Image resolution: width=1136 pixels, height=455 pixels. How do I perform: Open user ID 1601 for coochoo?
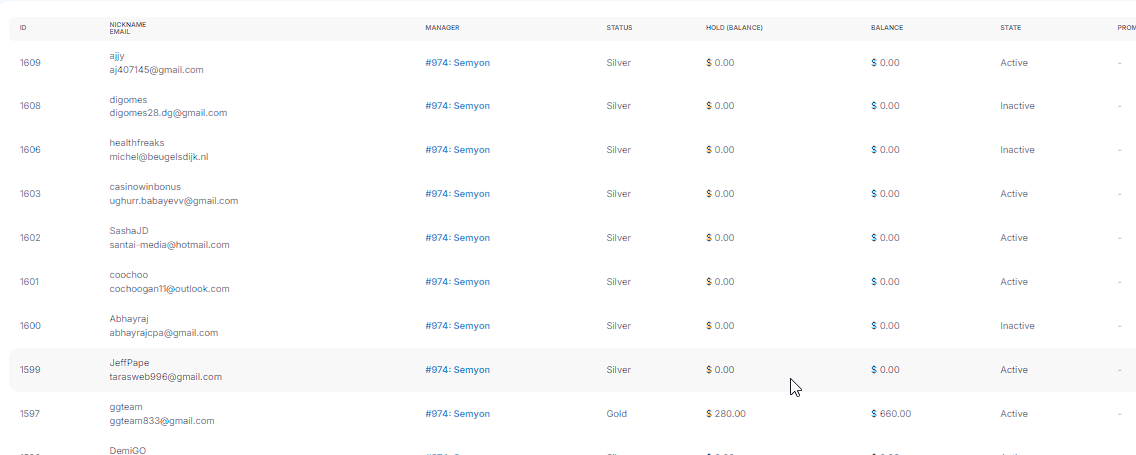30,282
